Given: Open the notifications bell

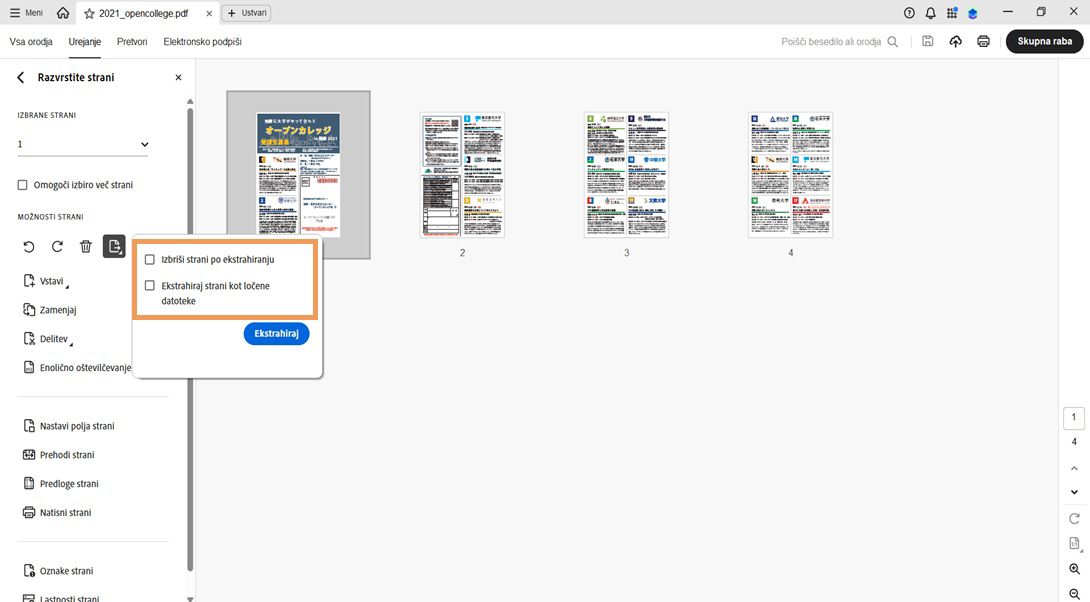Looking at the screenshot, I should (x=930, y=13).
